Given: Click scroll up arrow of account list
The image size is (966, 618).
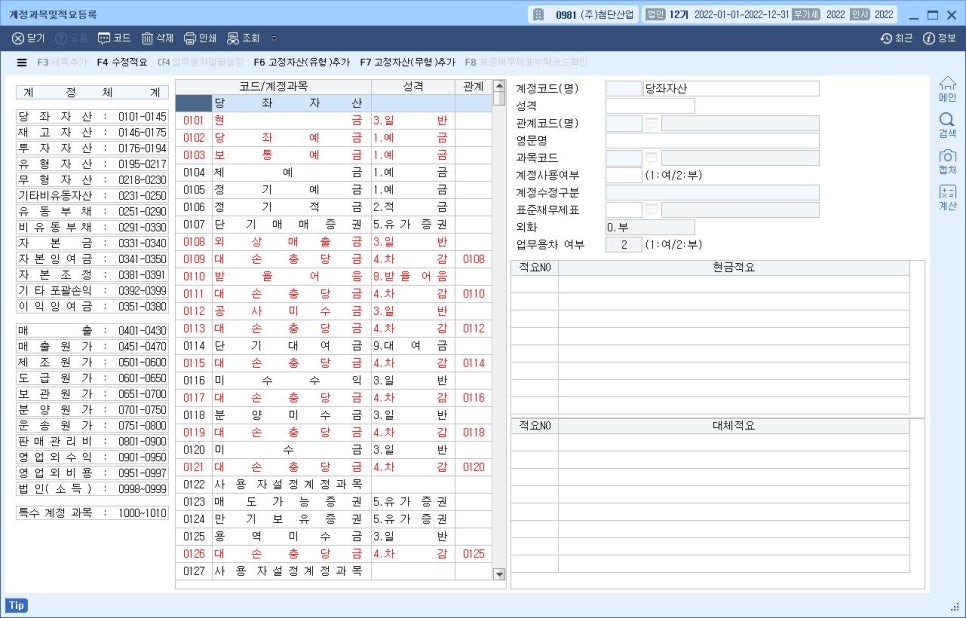Looking at the screenshot, I should 499,86.
